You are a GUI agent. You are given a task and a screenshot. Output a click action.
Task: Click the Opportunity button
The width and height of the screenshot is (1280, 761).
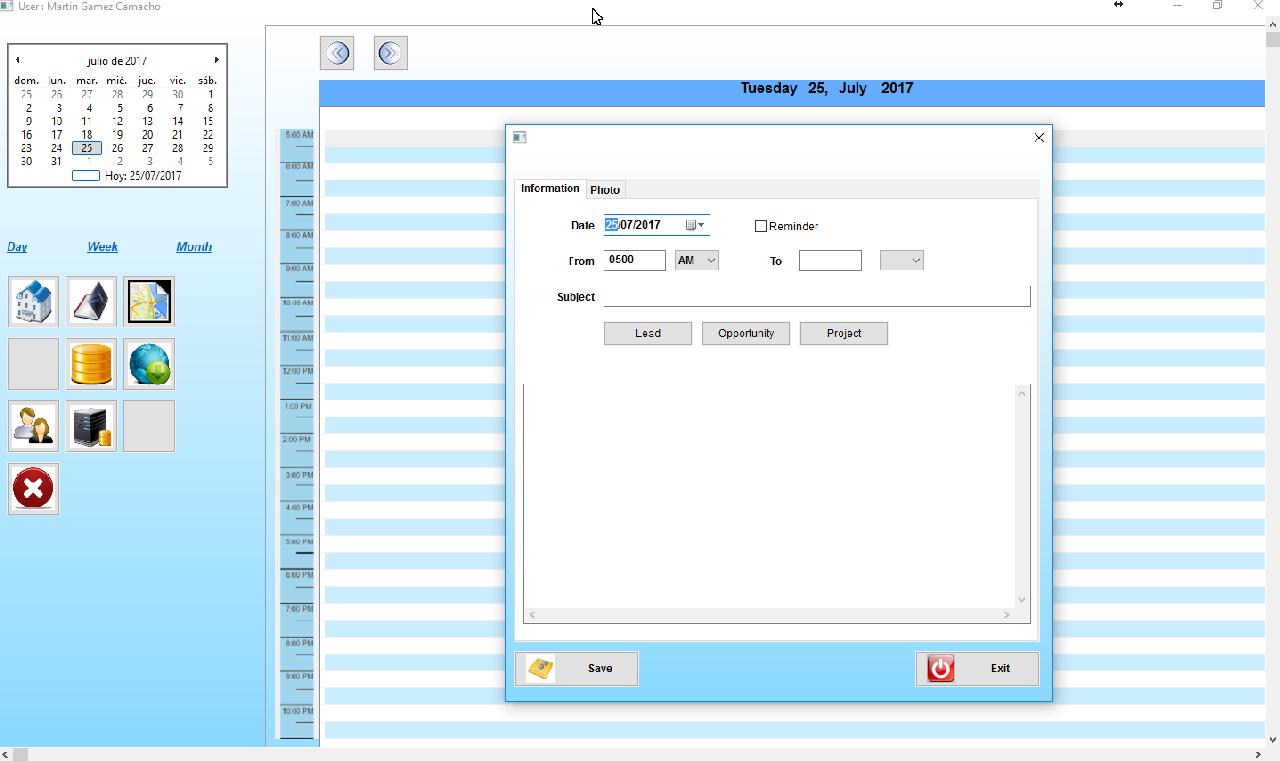point(745,333)
